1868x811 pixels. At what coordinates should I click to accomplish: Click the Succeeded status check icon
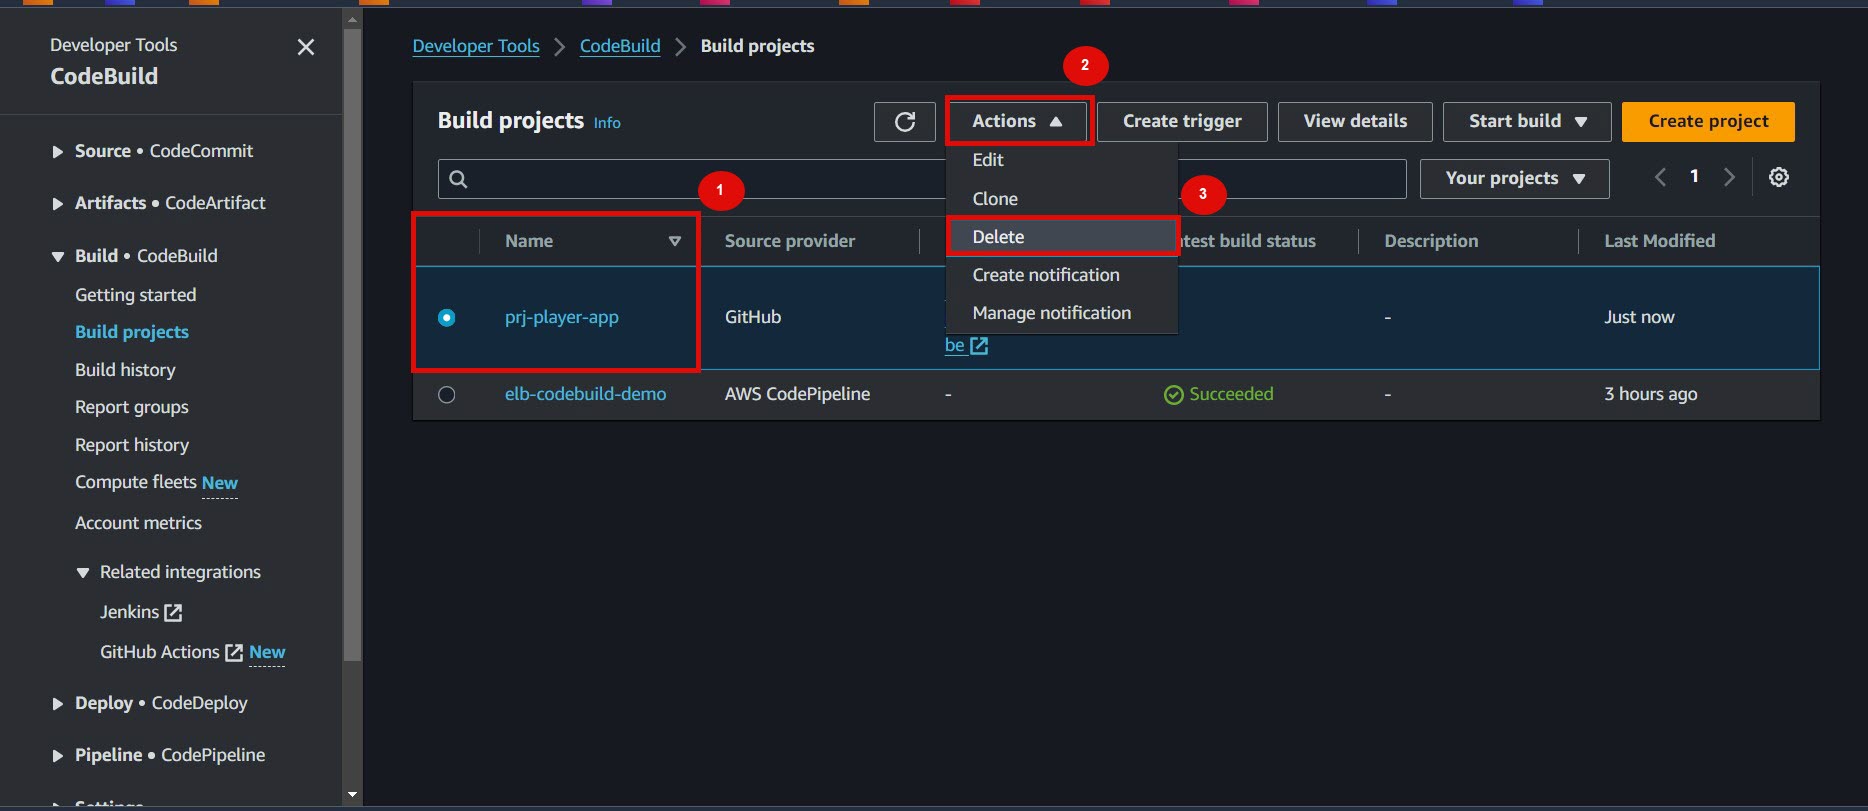[x=1174, y=395]
